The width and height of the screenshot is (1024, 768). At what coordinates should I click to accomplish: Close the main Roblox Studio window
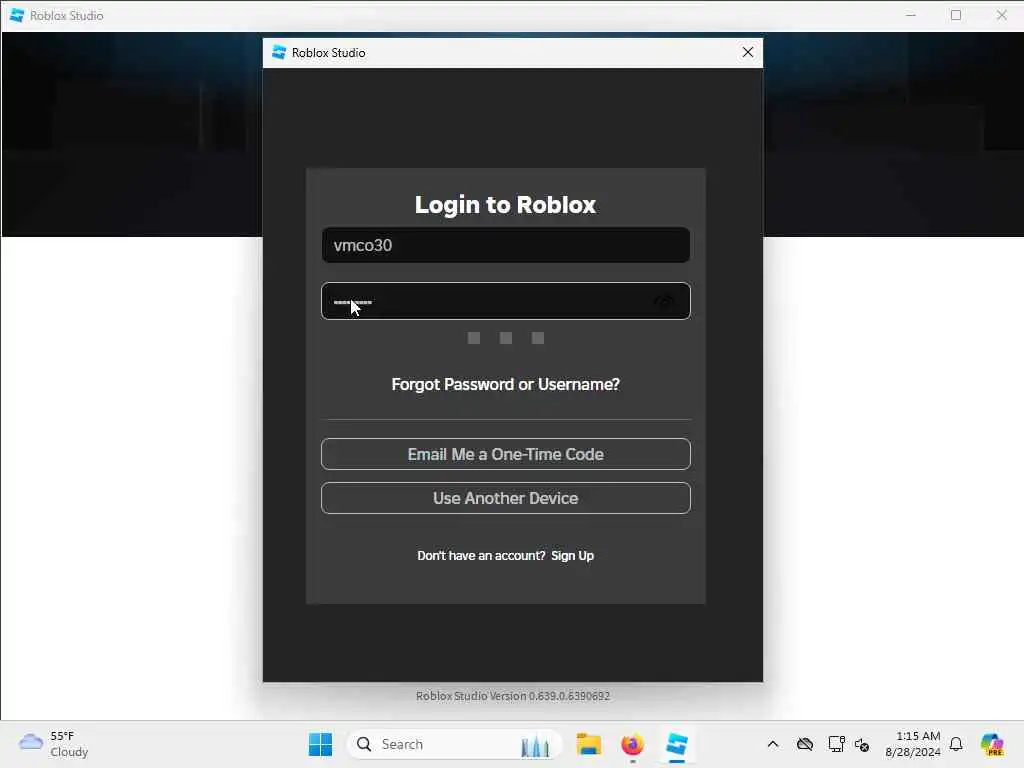point(1001,15)
